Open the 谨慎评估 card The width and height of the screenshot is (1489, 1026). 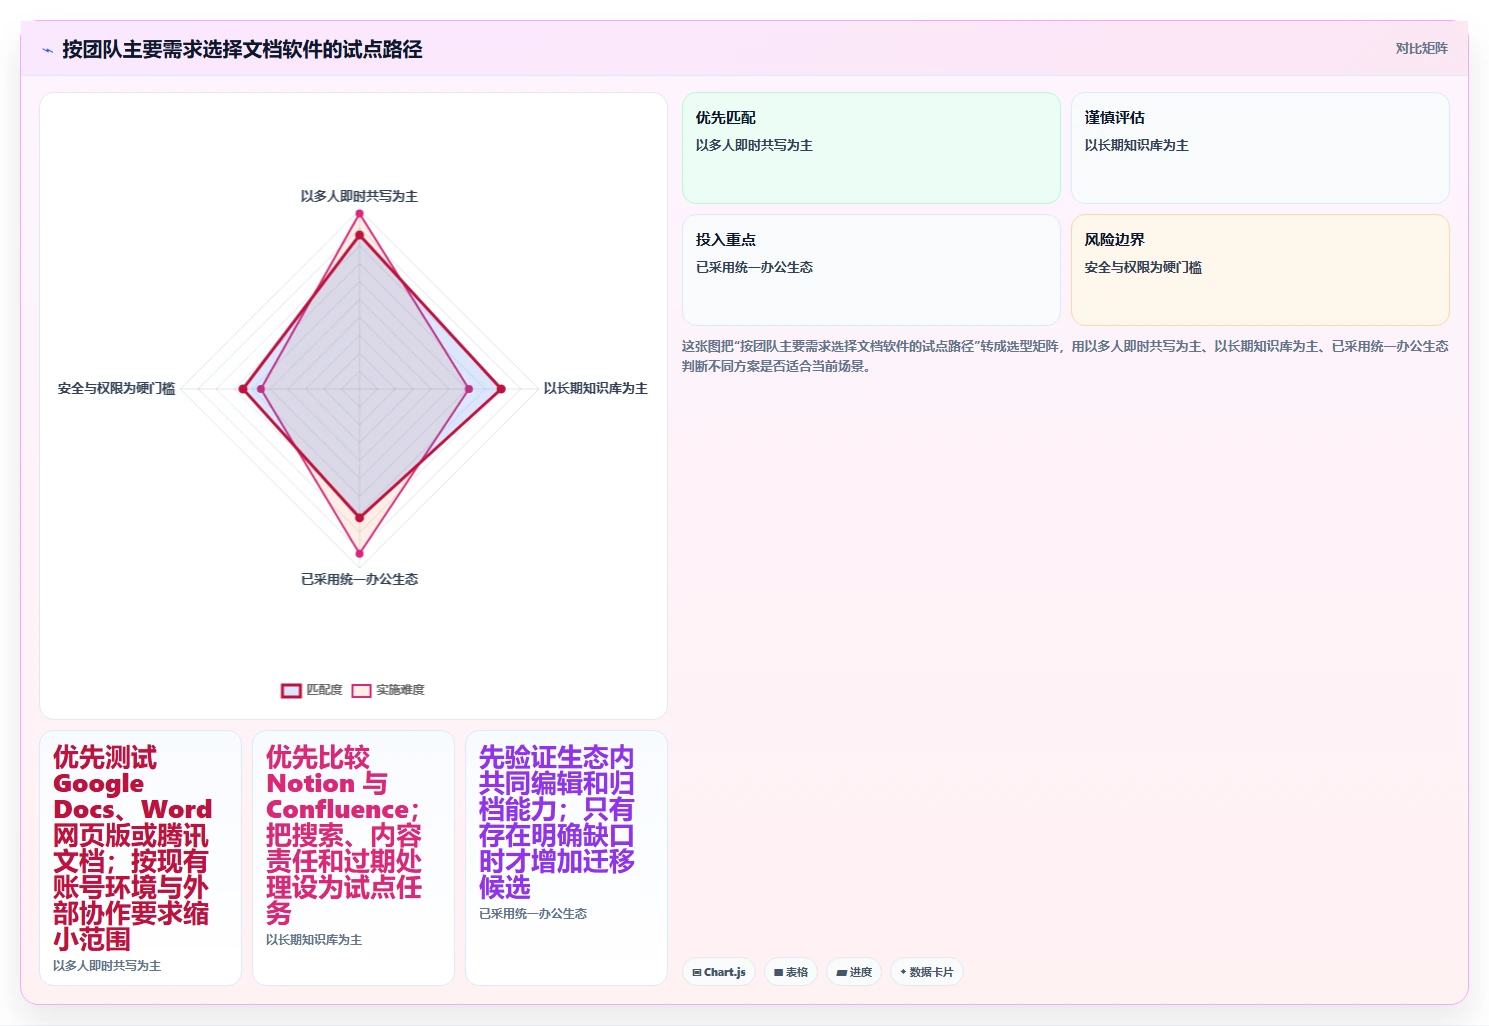[x=1260, y=148]
